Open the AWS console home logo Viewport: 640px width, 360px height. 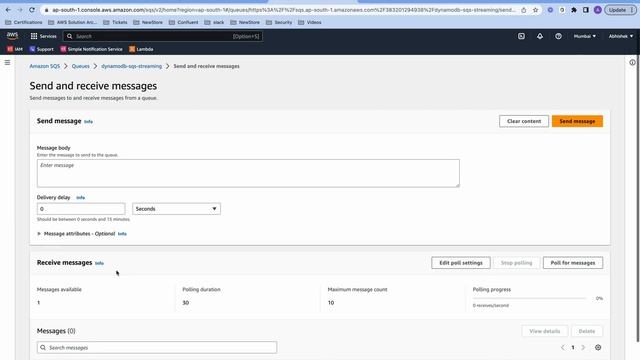12,36
